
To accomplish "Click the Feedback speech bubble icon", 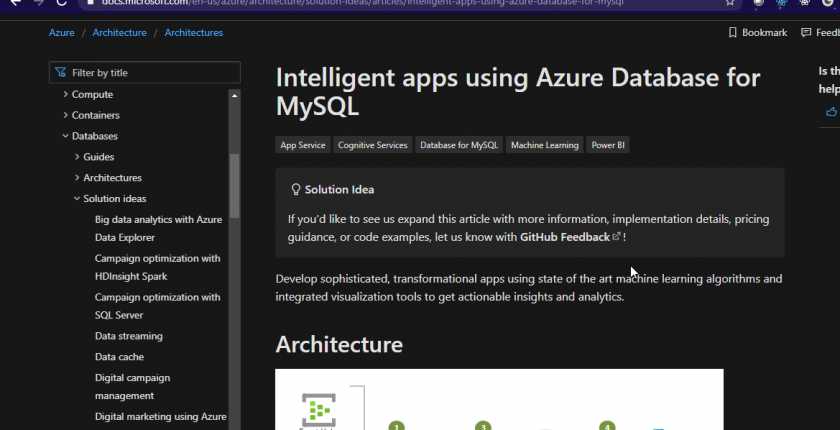I will click(806, 33).
